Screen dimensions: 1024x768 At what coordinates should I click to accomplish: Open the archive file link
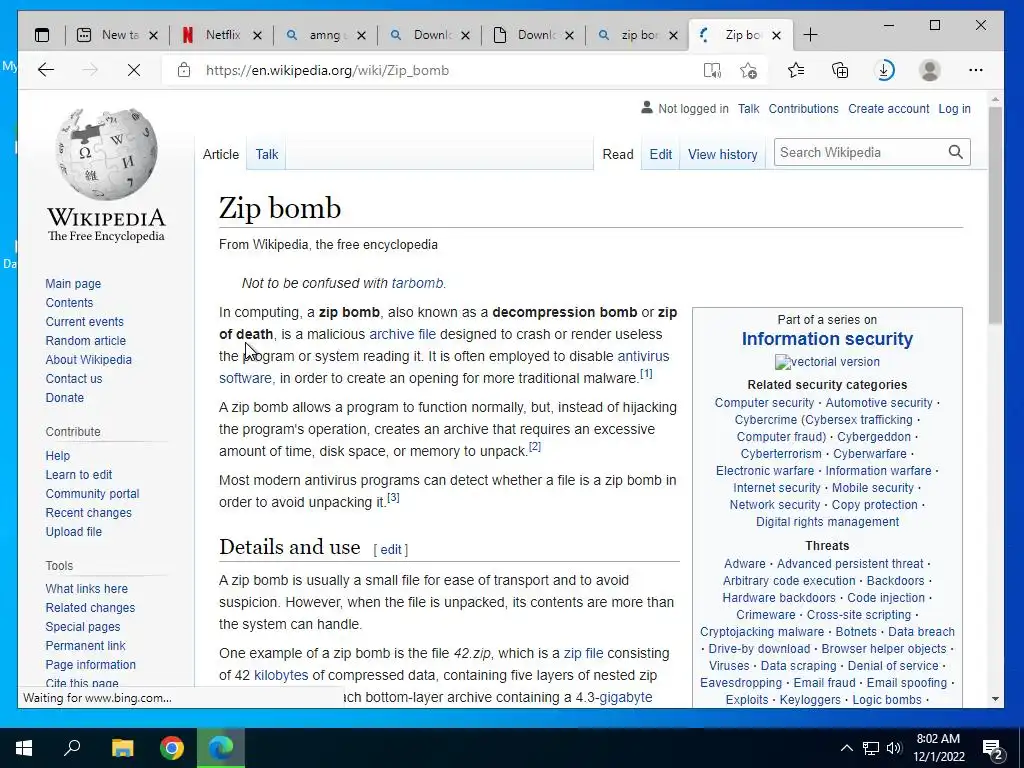(x=402, y=334)
